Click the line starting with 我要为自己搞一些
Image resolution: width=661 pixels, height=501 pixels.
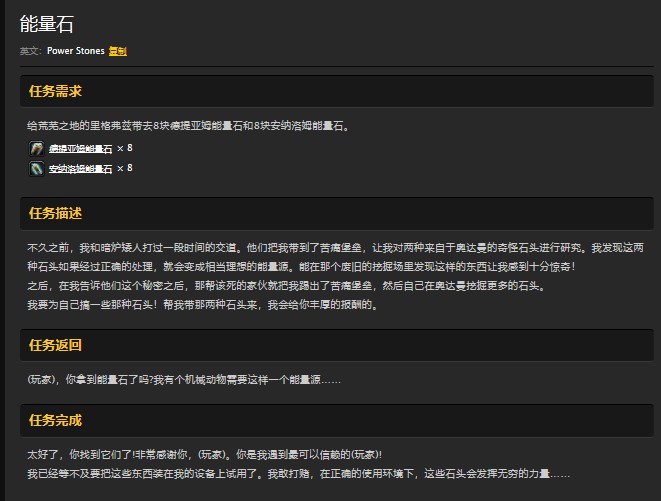click(200, 305)
